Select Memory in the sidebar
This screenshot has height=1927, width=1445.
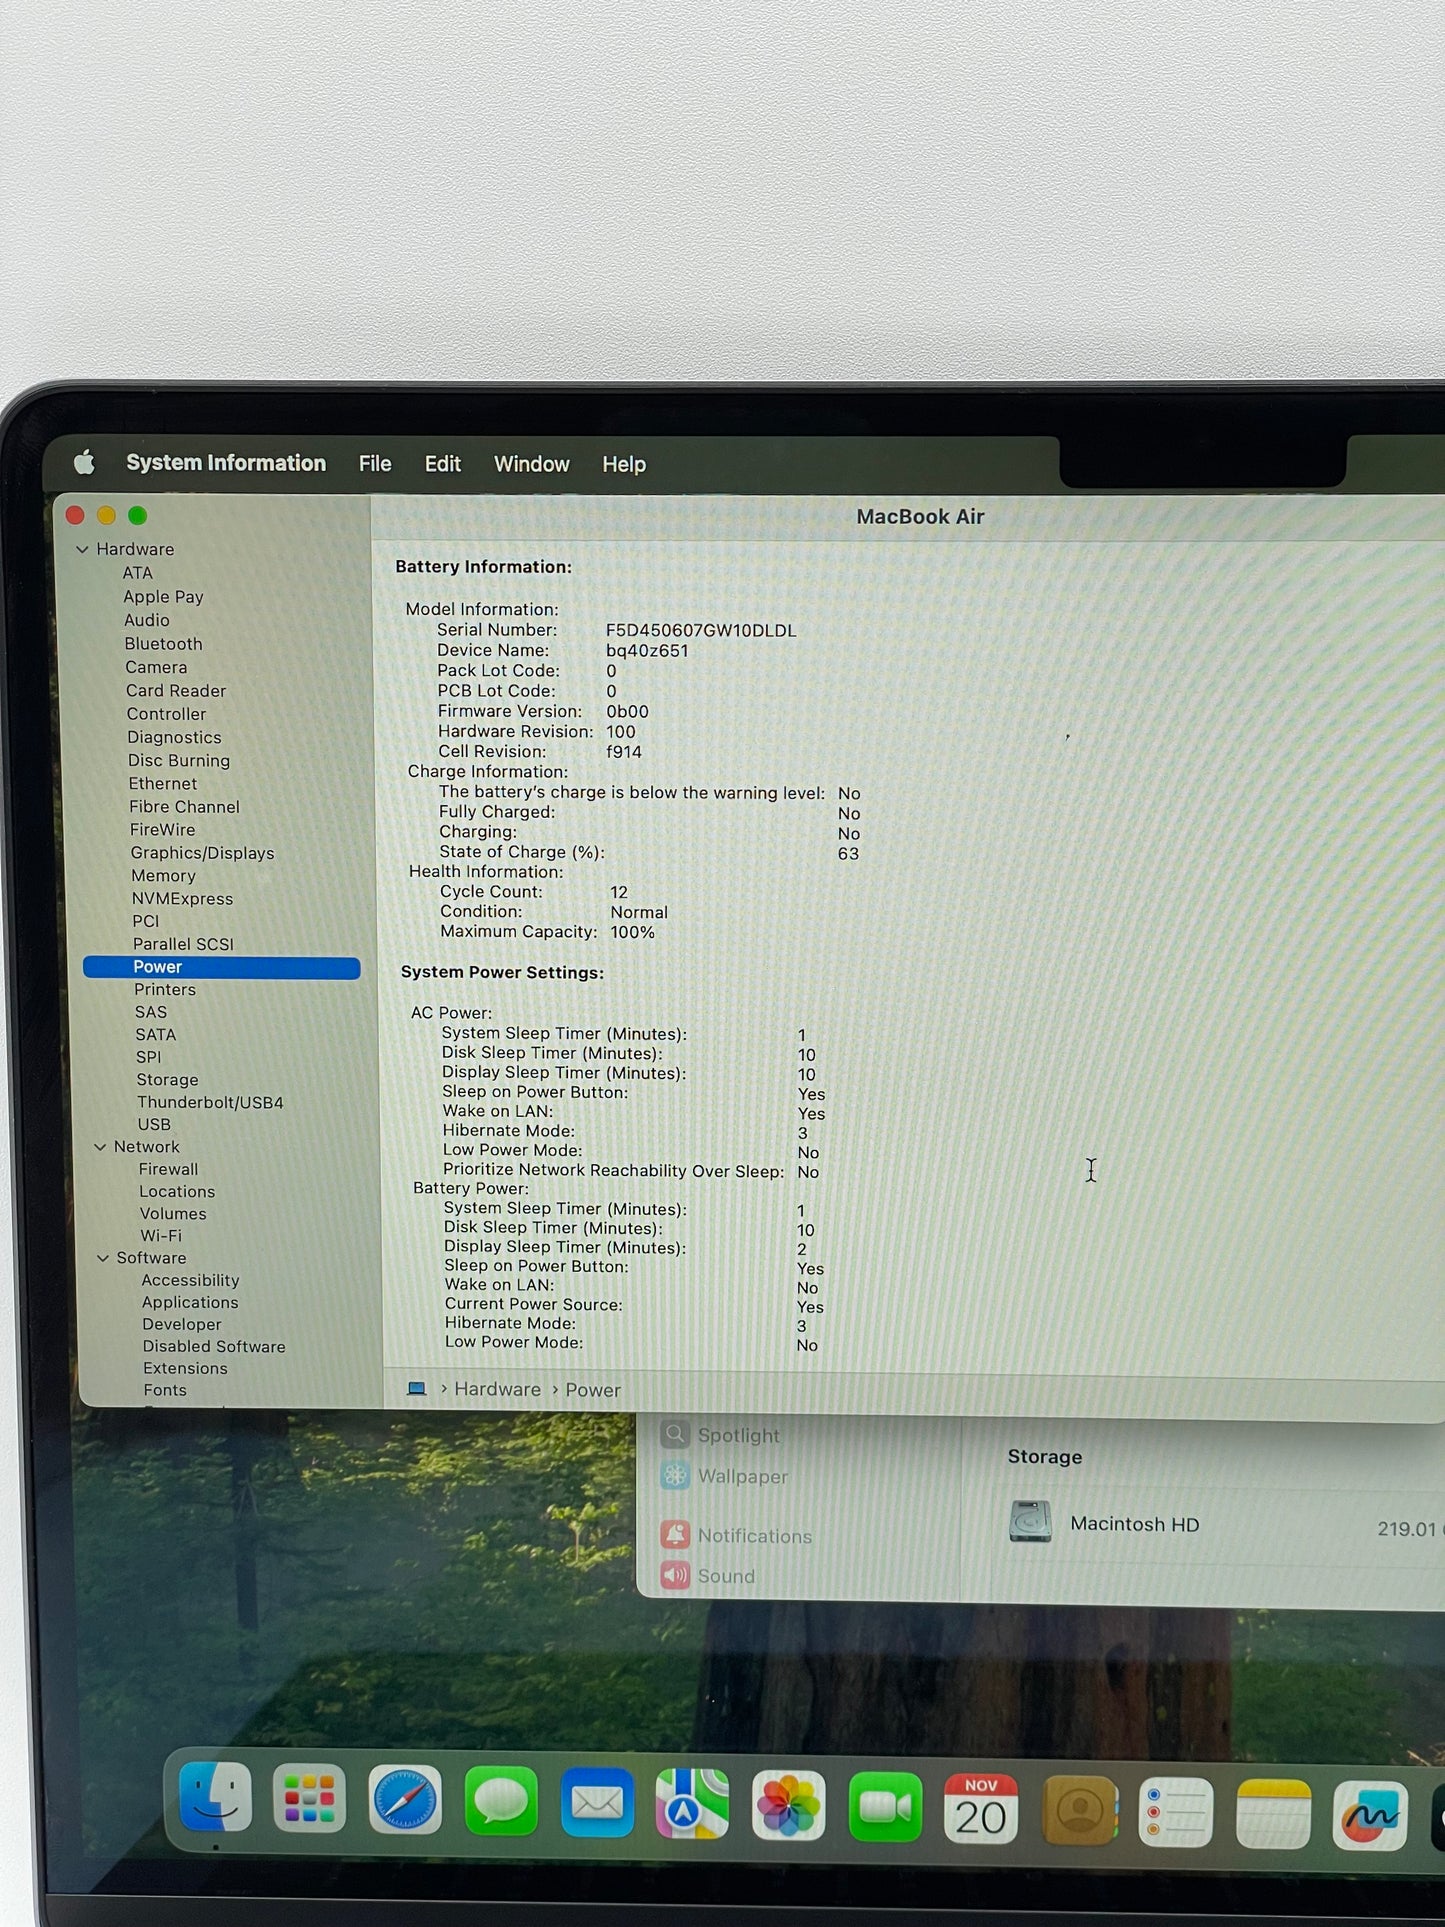163,876
